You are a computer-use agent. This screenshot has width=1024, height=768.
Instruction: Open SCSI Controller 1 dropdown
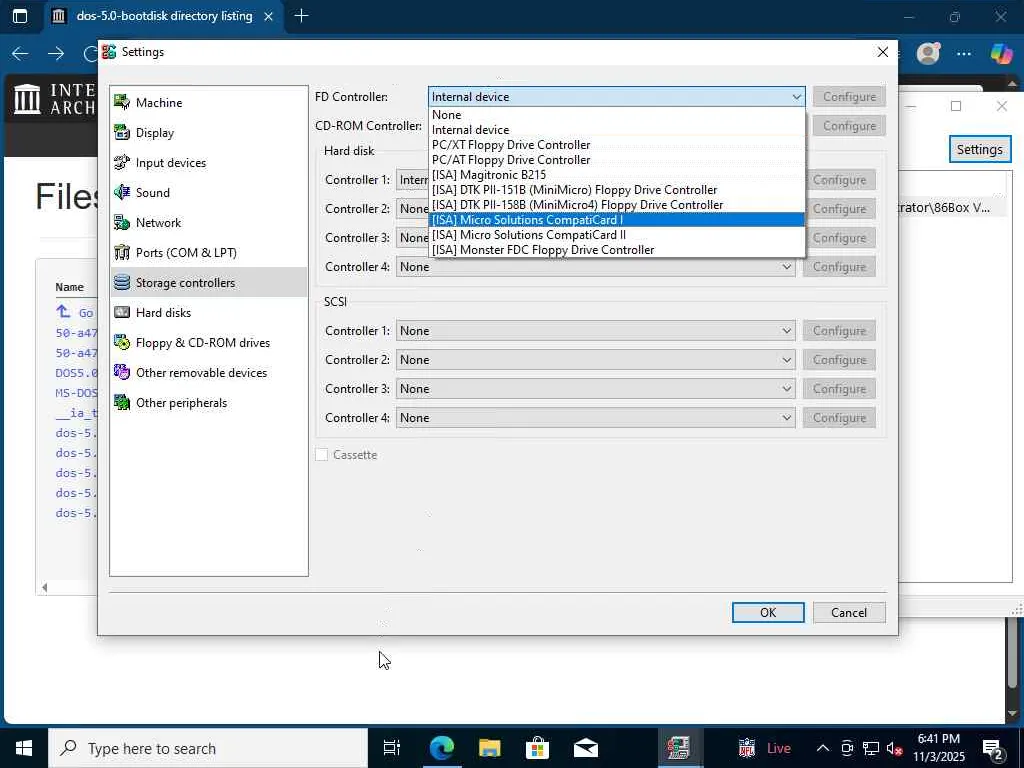pos(595,330)
